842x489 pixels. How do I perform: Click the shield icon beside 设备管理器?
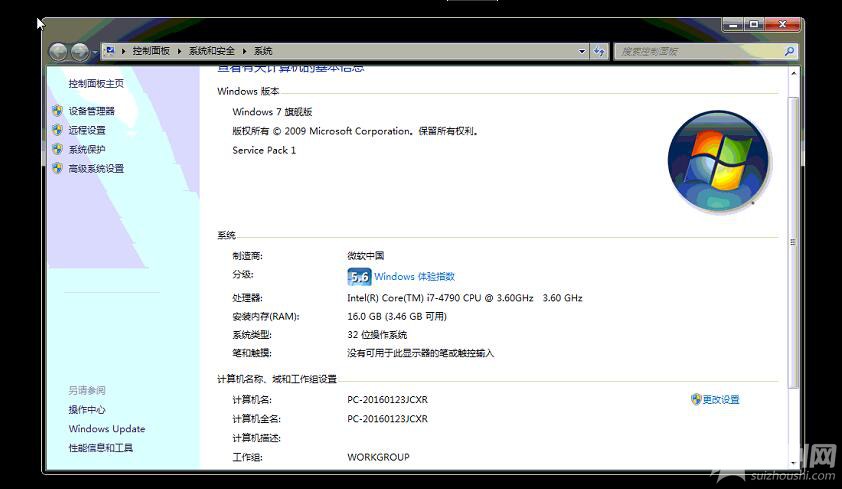[57, 111]
